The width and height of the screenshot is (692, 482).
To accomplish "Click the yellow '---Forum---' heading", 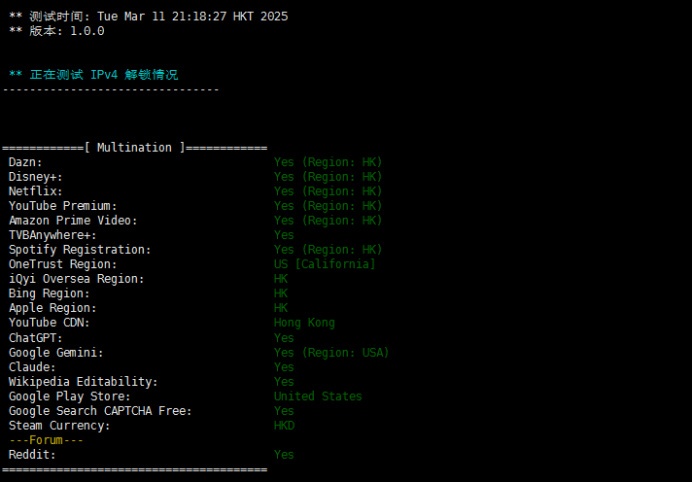I will point(46,440).
